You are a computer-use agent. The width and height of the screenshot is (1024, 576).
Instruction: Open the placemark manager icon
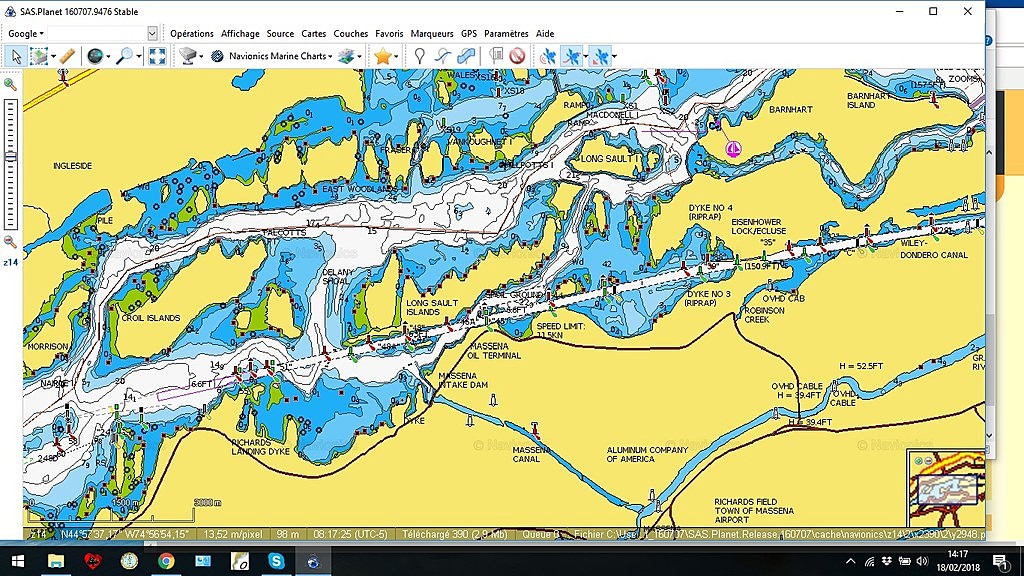pyautogui.click(x=496, y=56)
